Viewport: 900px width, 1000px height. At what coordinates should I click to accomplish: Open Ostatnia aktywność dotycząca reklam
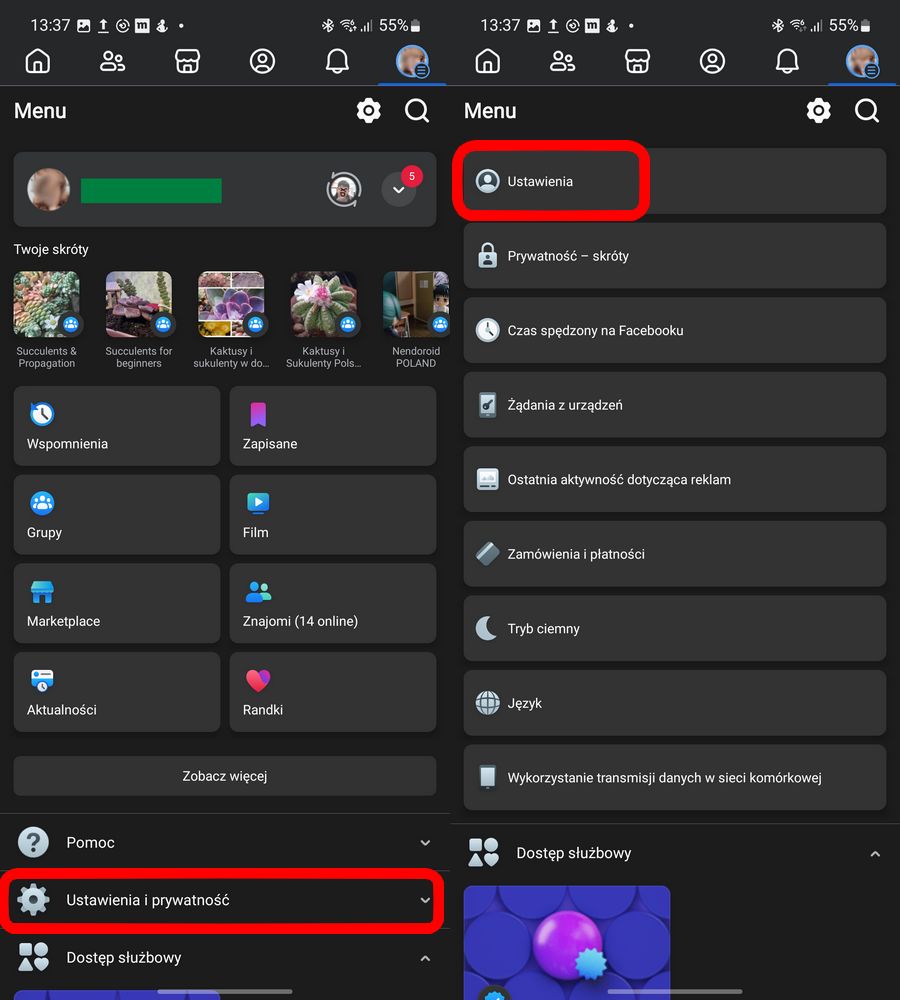675,480
